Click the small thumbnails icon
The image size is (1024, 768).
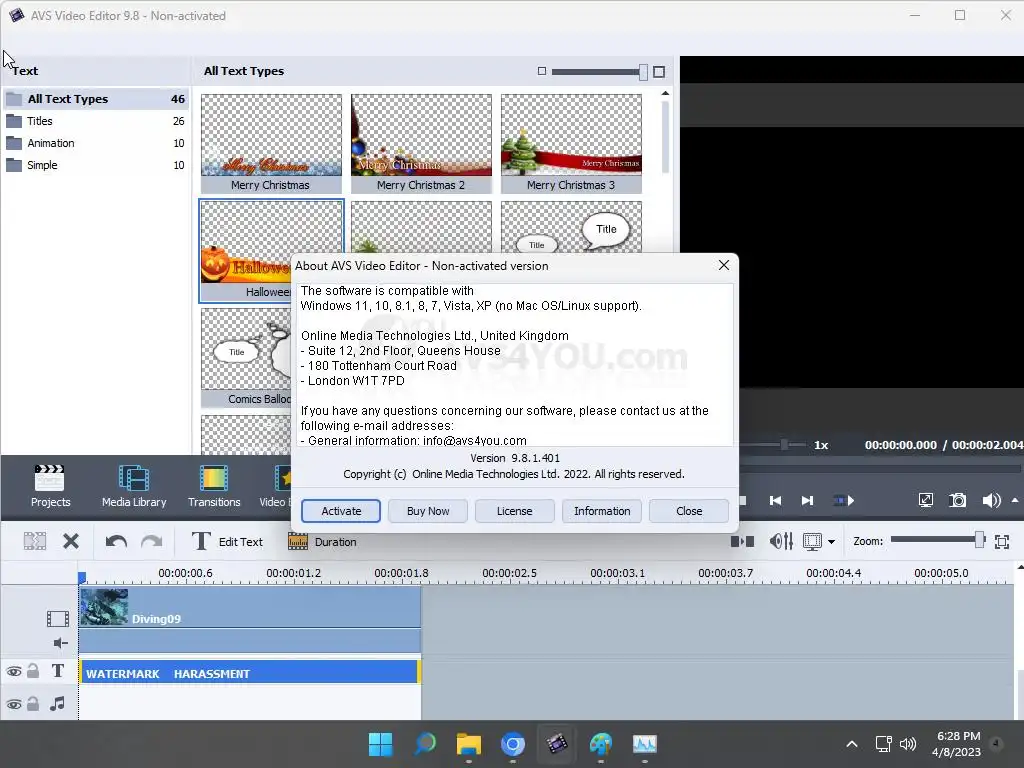click(x=541, y=71)
